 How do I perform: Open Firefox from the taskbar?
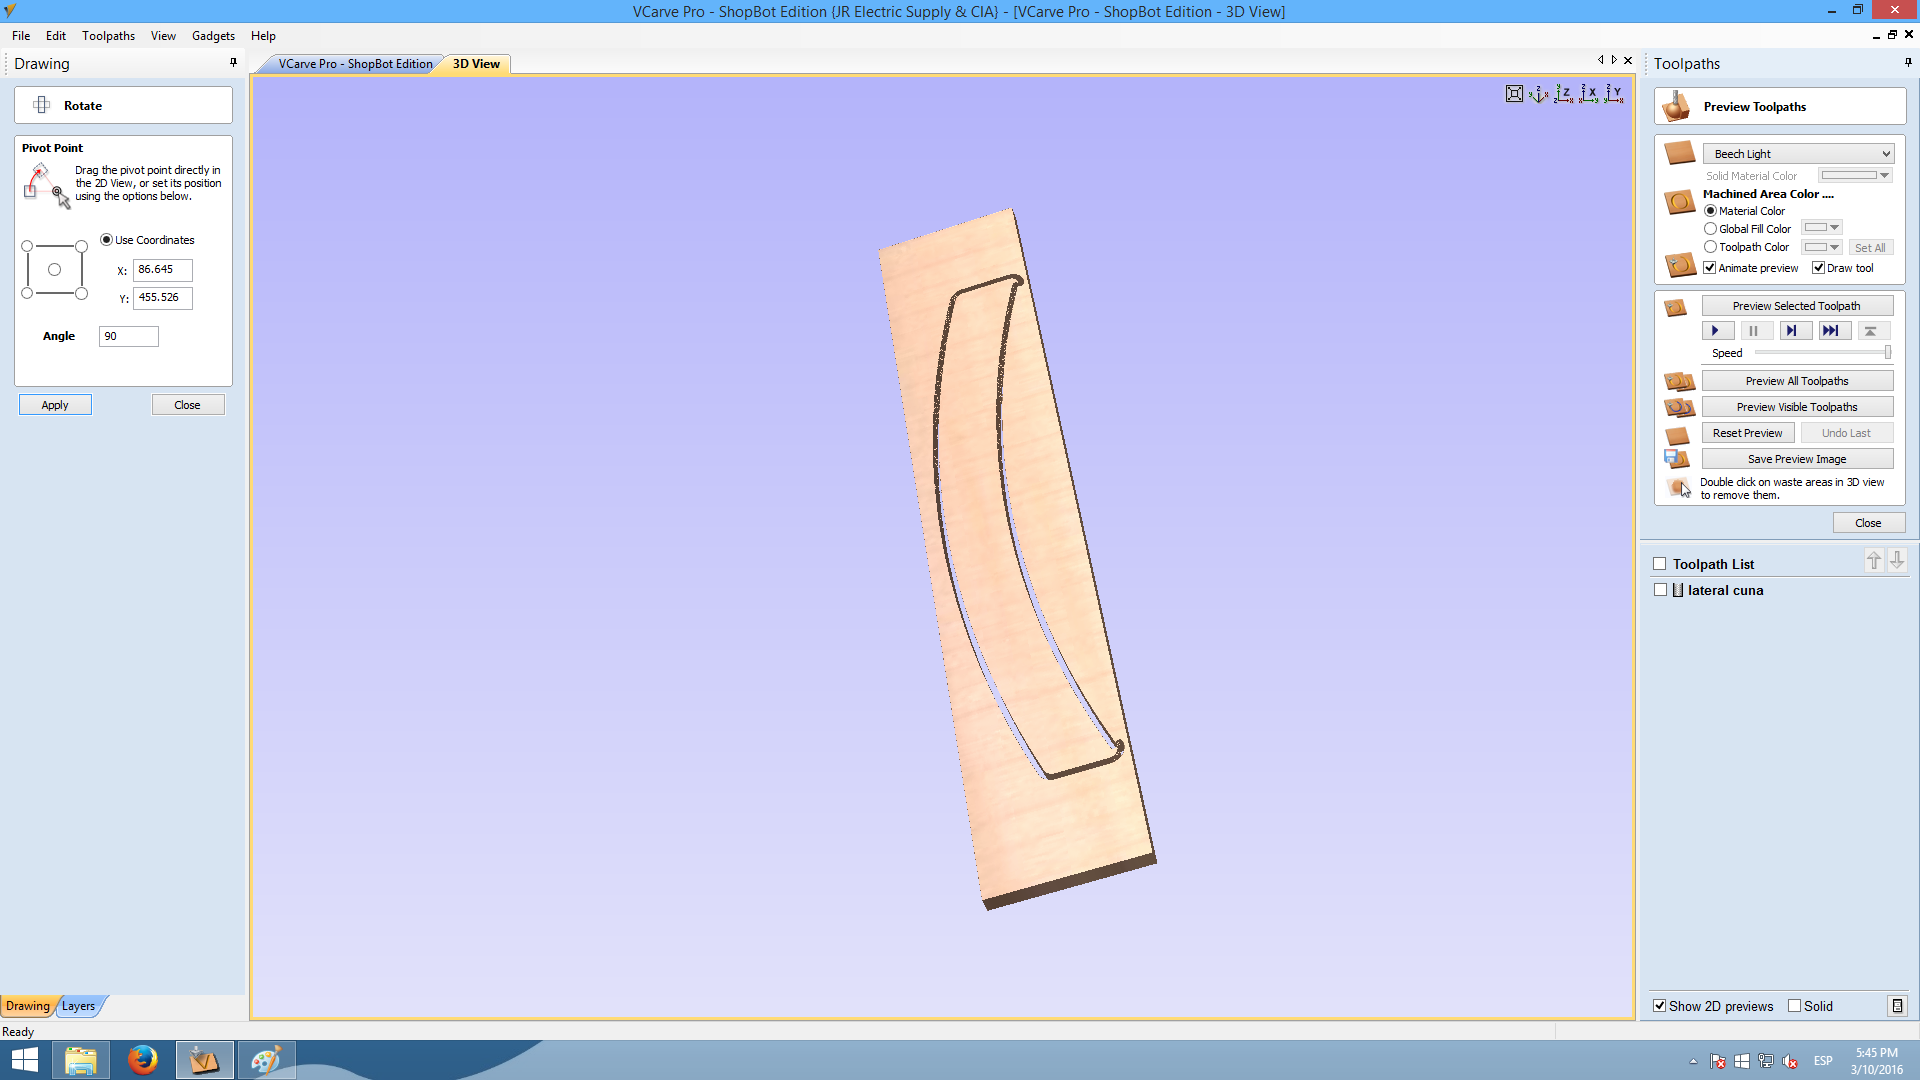point(142,1060)
